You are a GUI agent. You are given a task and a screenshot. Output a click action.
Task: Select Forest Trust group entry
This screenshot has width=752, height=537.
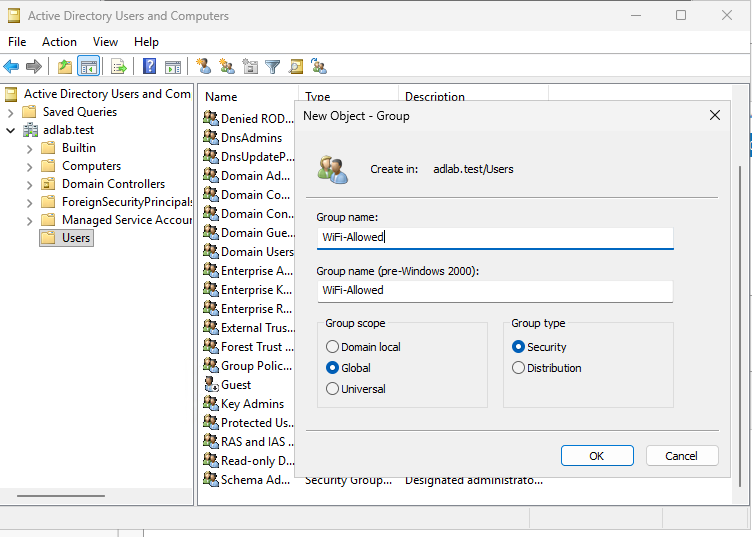(x=248, y=347)
